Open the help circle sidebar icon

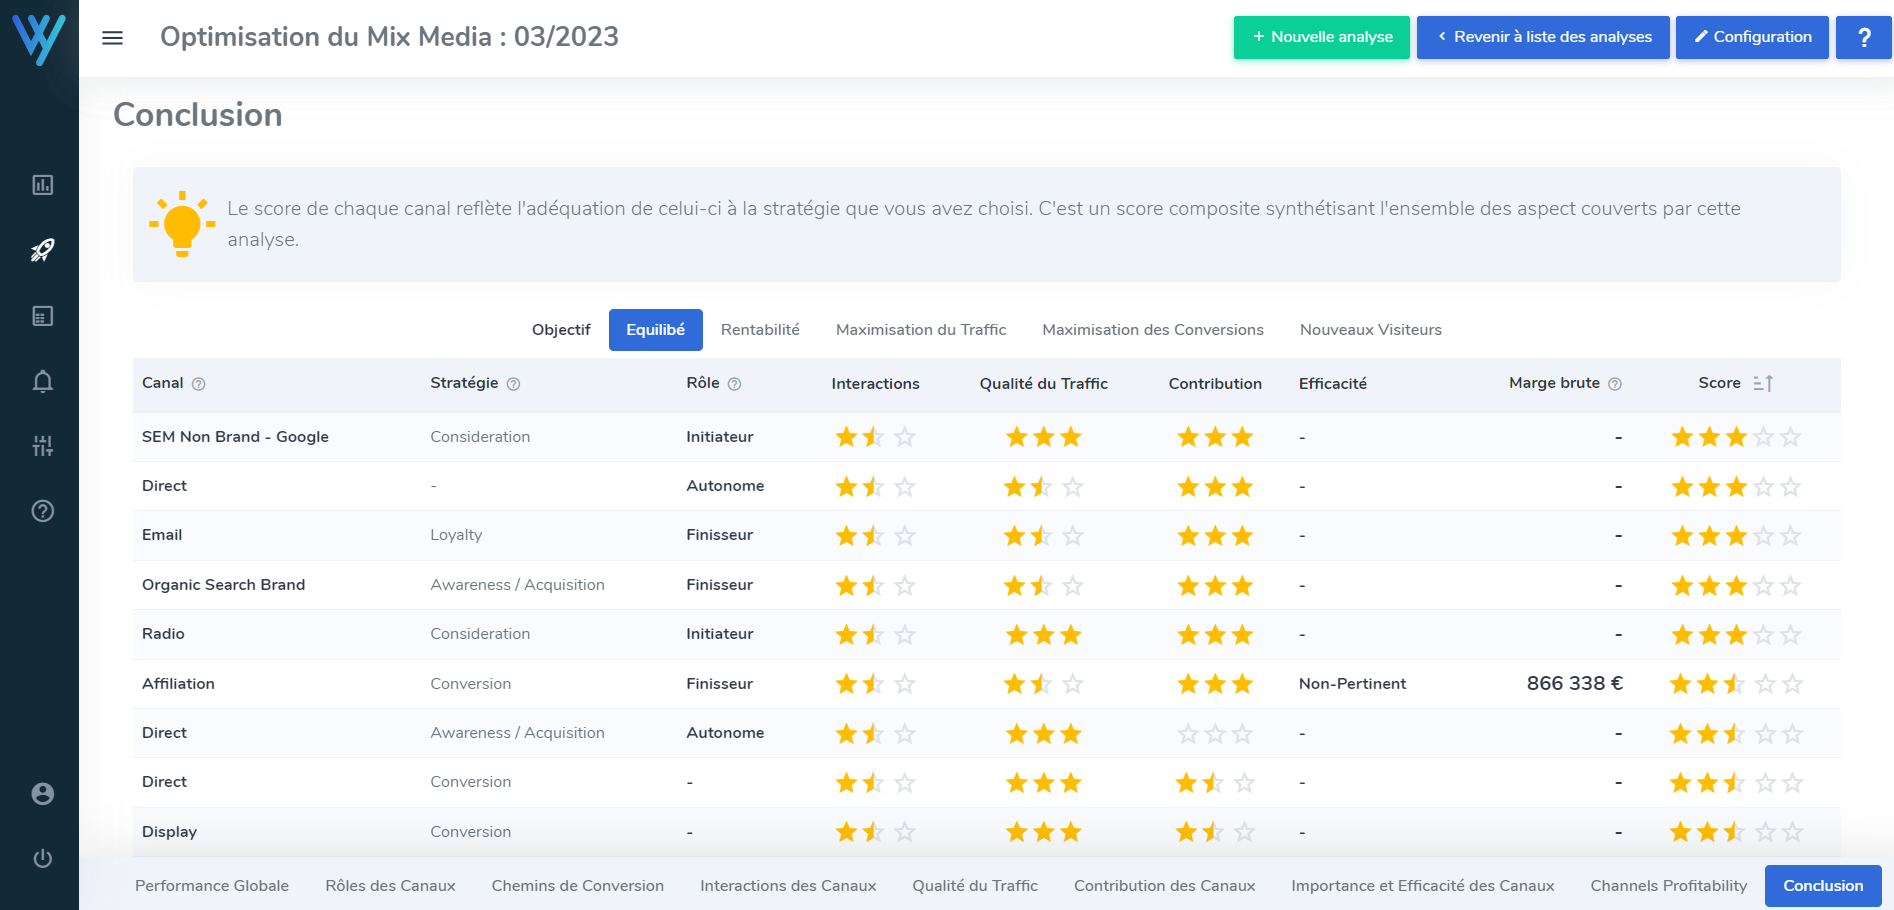pos(42,511)
